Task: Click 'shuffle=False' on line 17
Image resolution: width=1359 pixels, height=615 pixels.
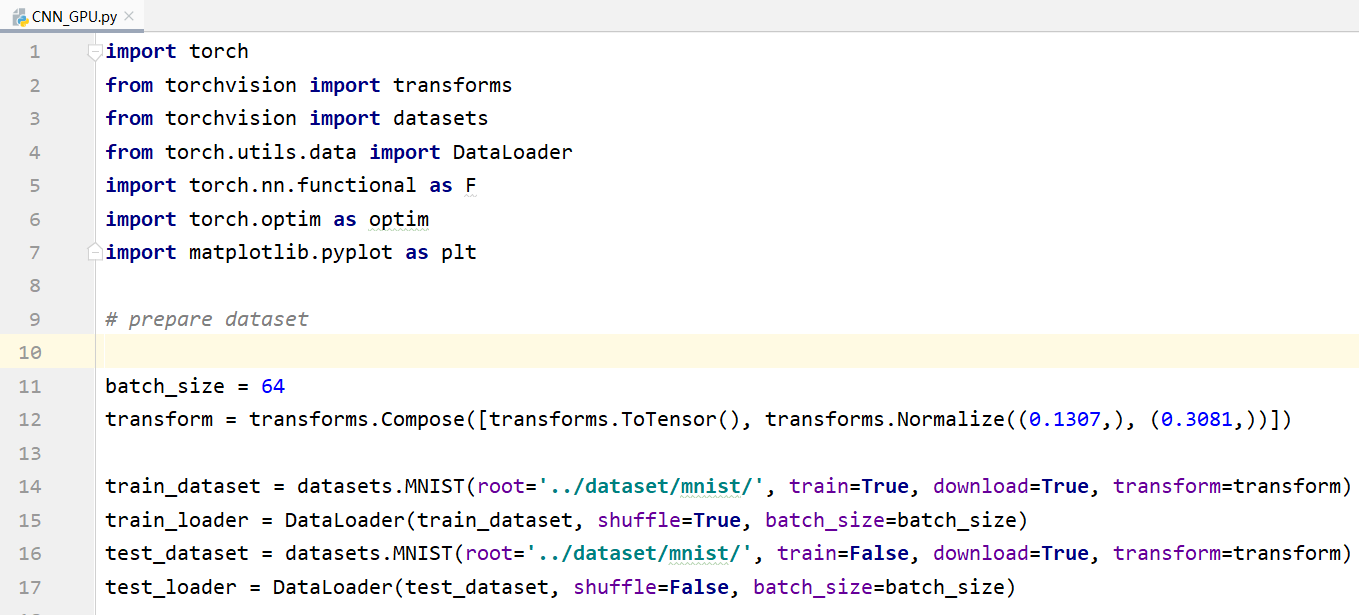Action: (x=651, y=586)
